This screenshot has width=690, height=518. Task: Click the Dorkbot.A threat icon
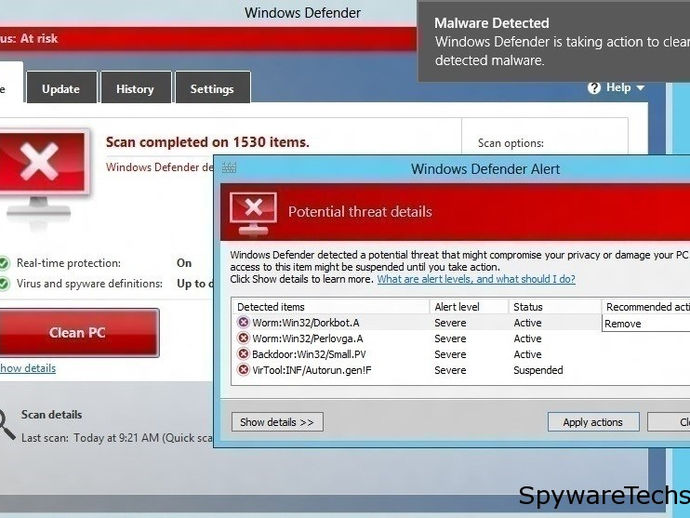click(x=243, y=322)
